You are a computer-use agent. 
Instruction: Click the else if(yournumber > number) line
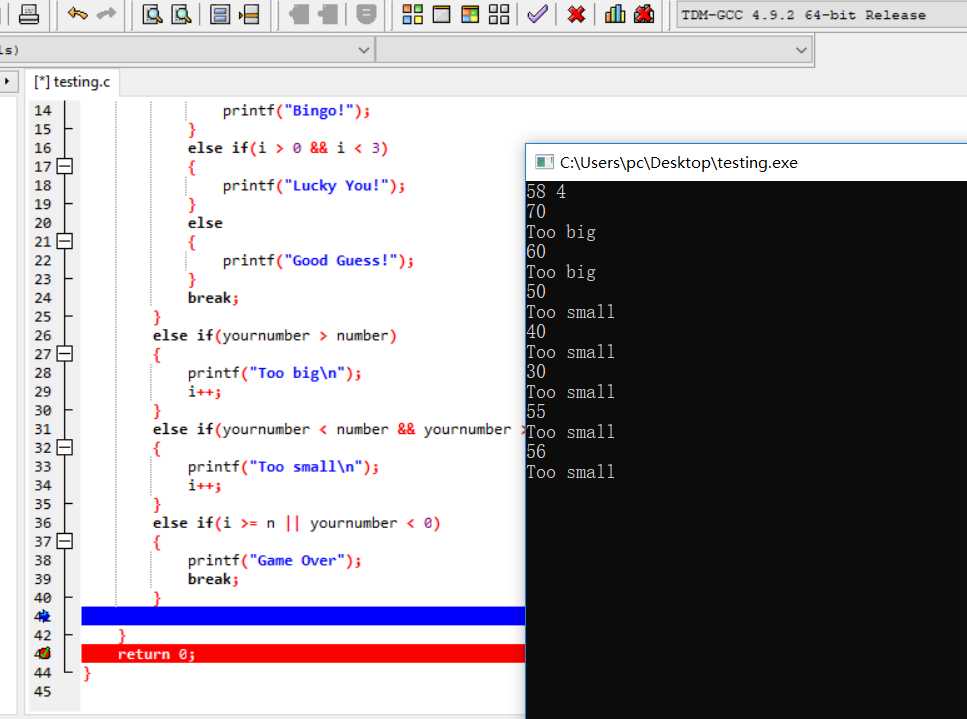[274, 335]
